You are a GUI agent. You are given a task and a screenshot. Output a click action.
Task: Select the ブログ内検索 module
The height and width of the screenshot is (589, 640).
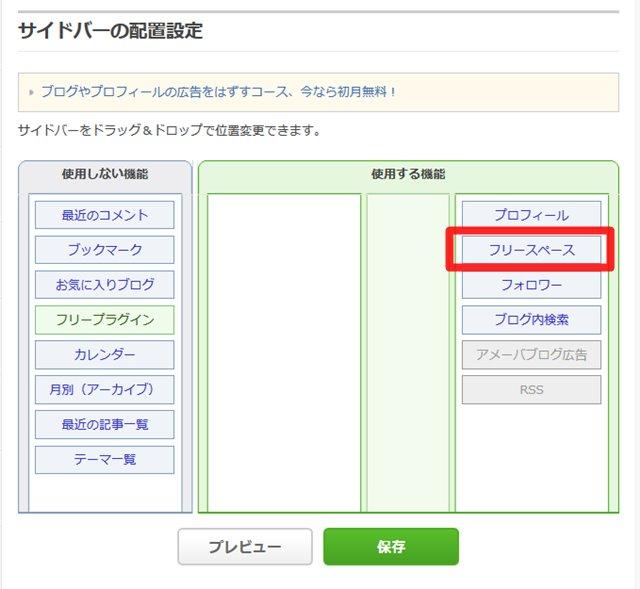[x=531, y=320]
